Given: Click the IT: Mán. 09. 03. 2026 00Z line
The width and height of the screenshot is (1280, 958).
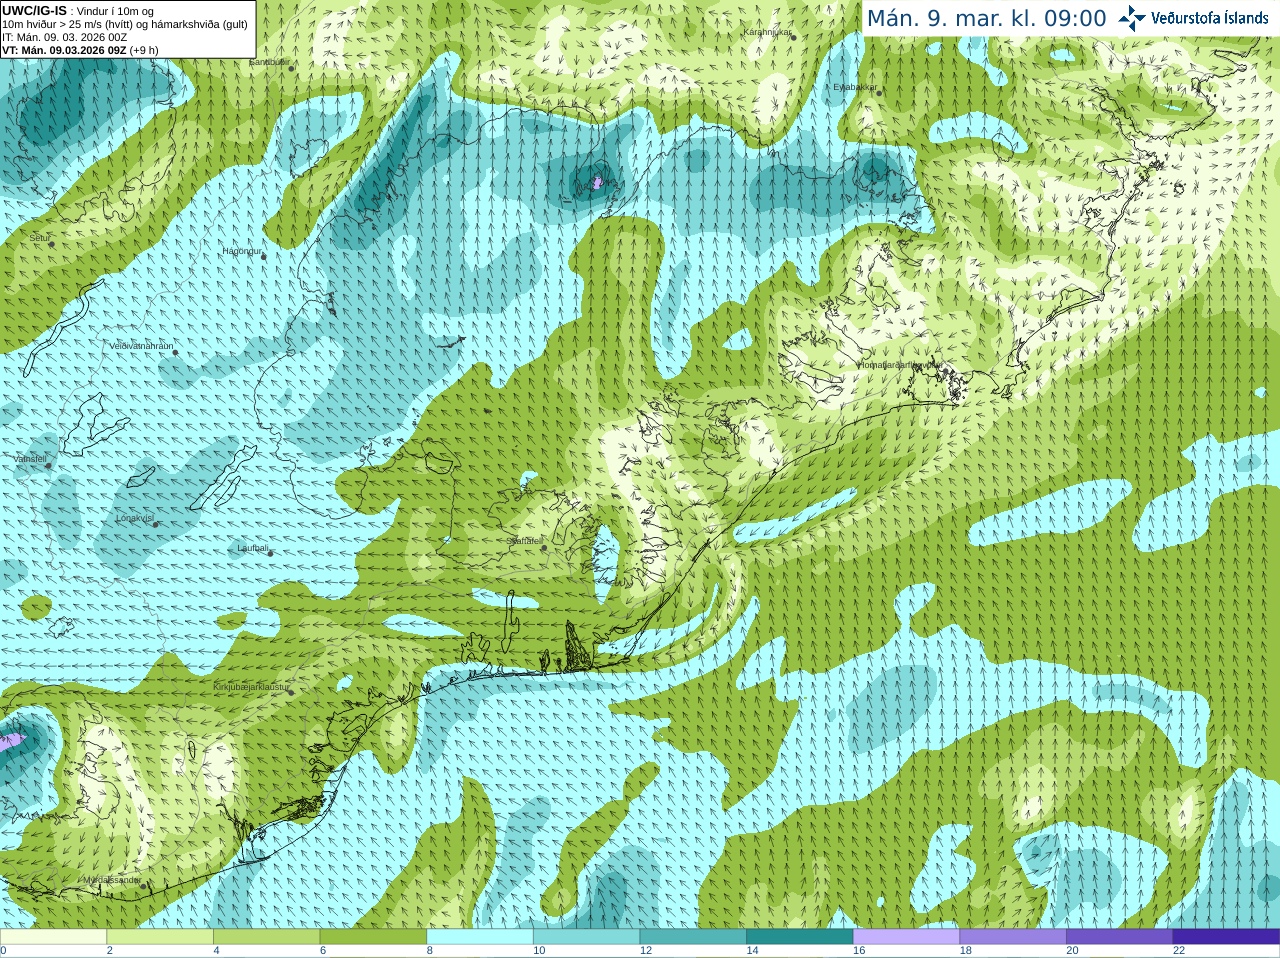Looking at the screenshot, I should tap(65, 37).
